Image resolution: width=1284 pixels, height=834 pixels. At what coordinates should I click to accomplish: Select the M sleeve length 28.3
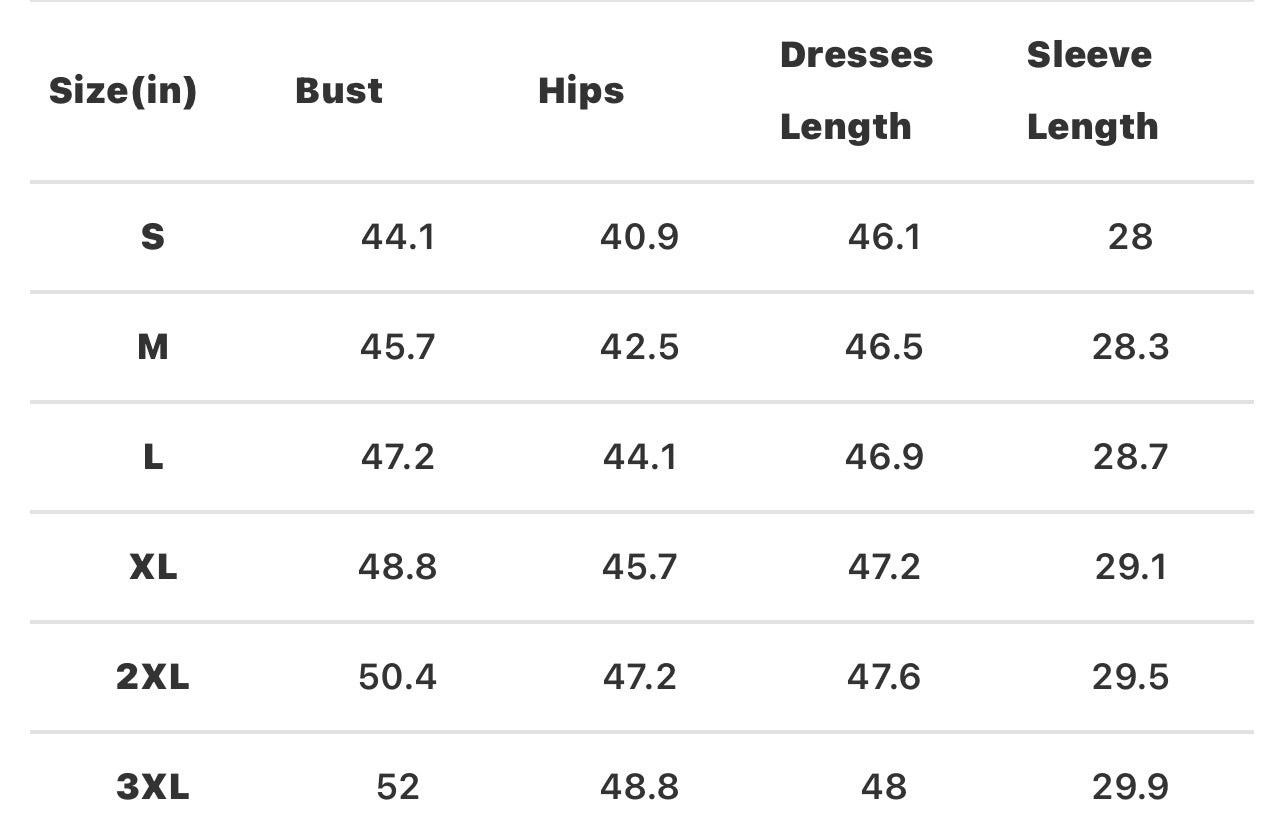pyautogui.click(x=1130, y=347)
